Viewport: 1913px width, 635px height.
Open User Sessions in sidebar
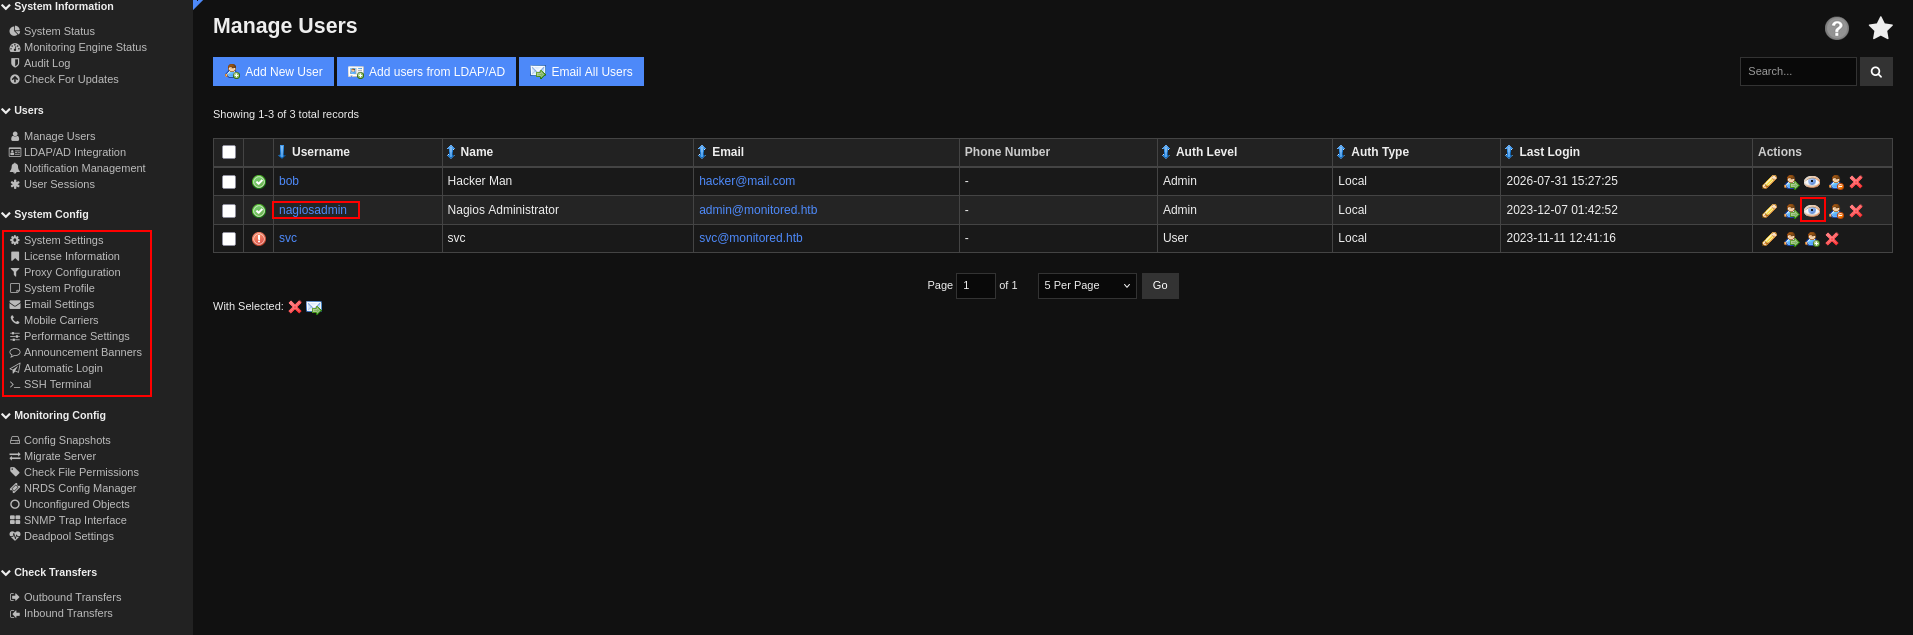[59, 184]
